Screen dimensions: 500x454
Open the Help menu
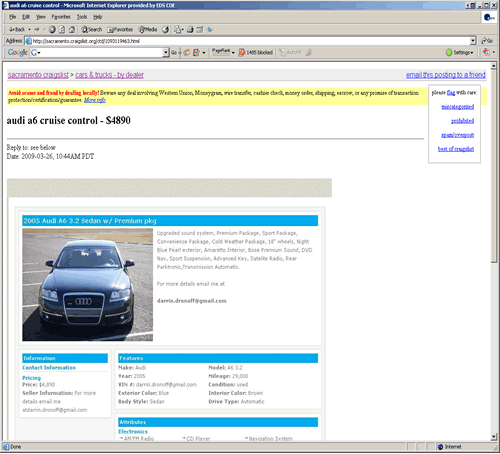coord(98,17)
